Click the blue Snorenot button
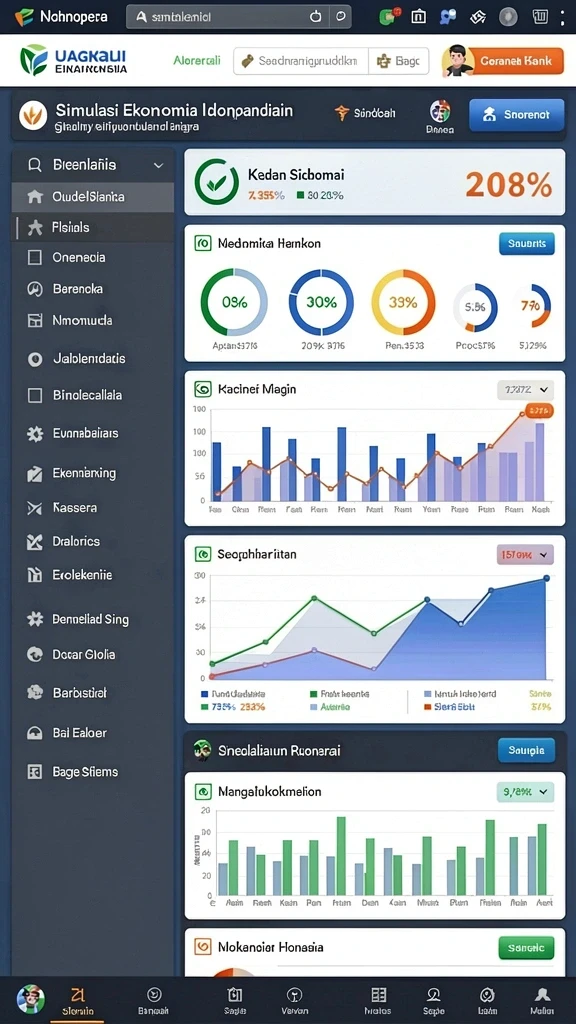The width and height of the screenshot is (576, 1024). tap(517, 115)
